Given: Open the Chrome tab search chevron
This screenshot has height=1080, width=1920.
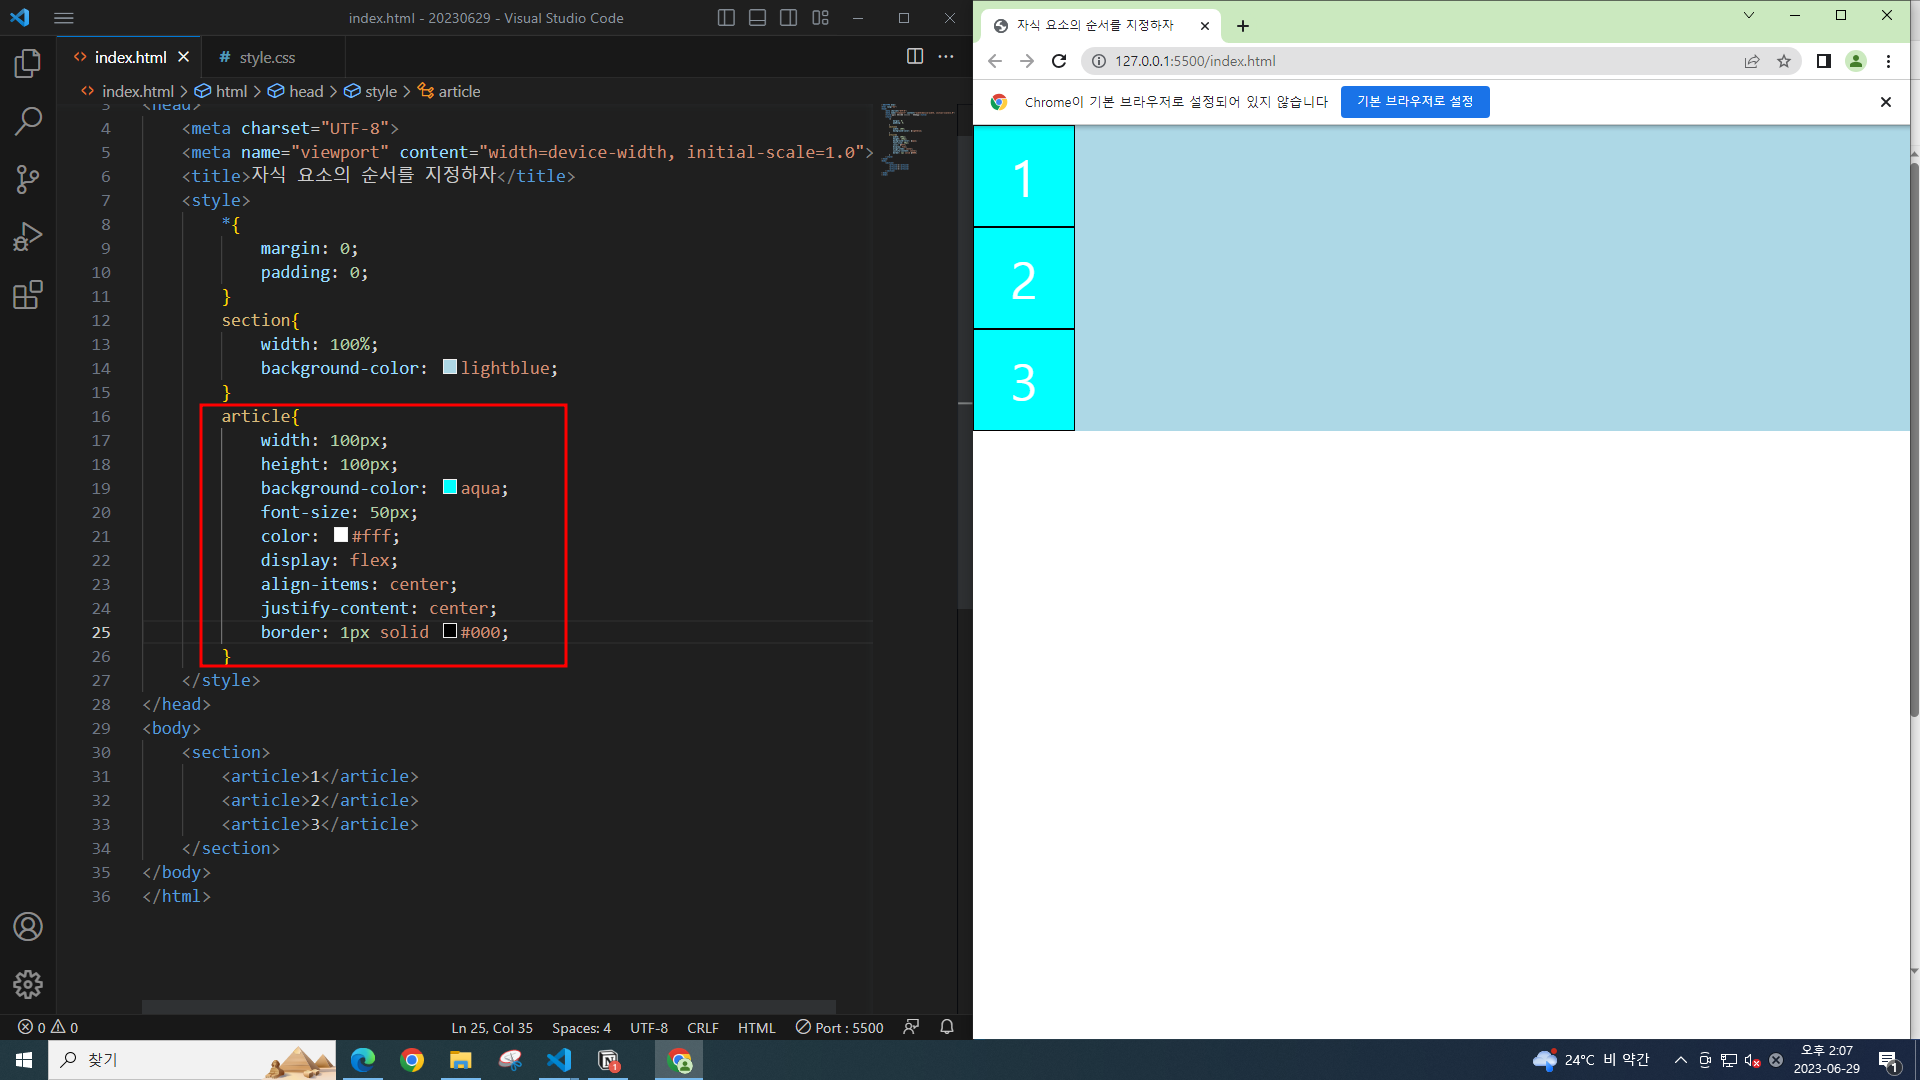Looking at the screenshot, I should [x=1749, y=15].
